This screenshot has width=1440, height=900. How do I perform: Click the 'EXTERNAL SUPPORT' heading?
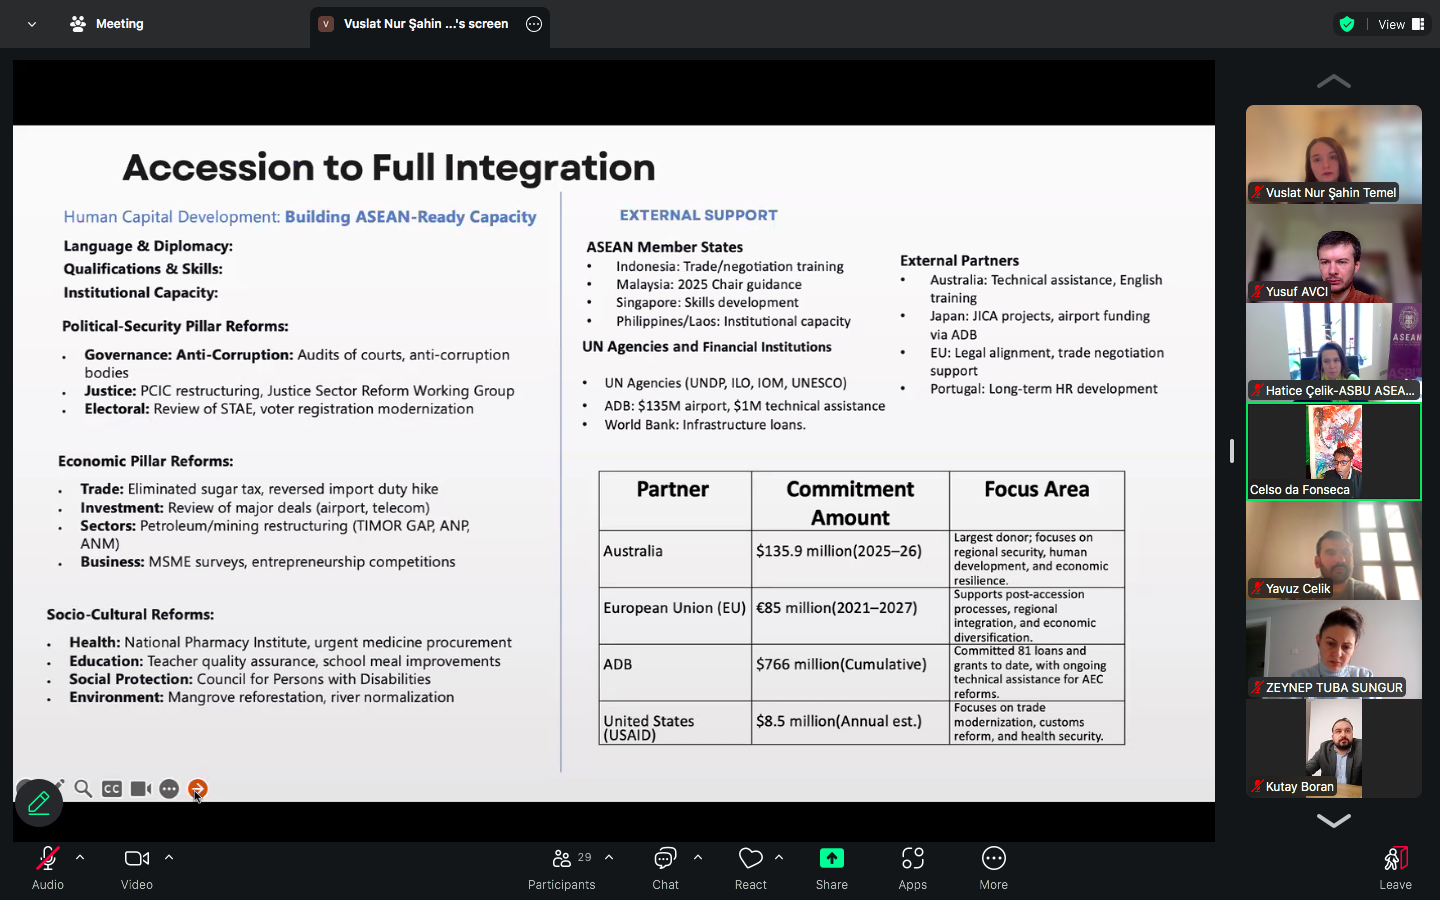pos(698,215)
